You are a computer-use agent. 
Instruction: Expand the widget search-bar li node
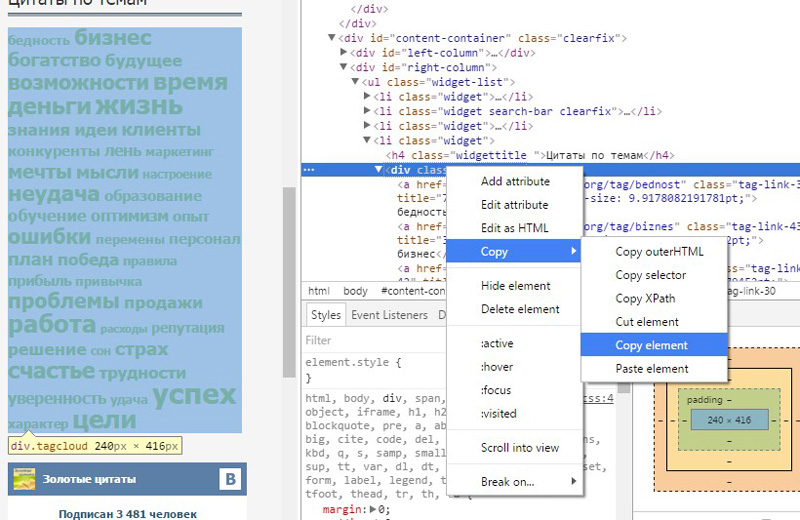click(369, 111)
